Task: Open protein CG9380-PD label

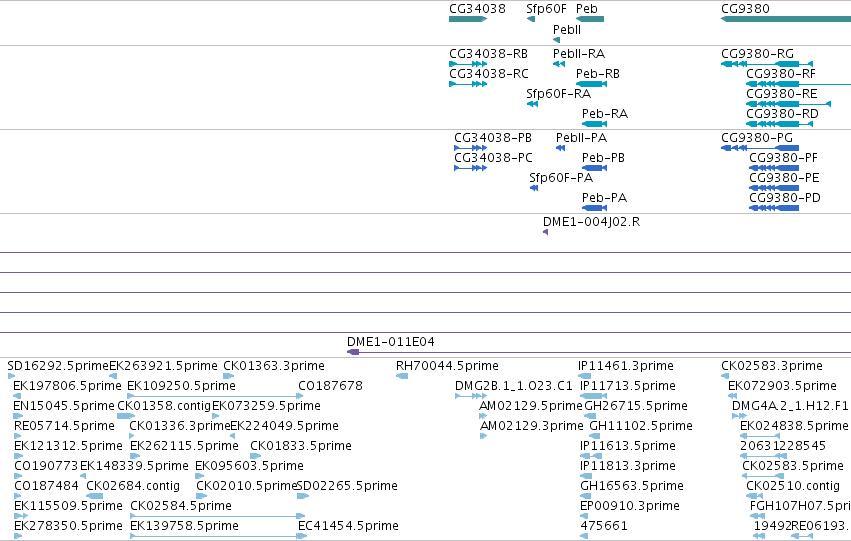Action: point(785,198)
